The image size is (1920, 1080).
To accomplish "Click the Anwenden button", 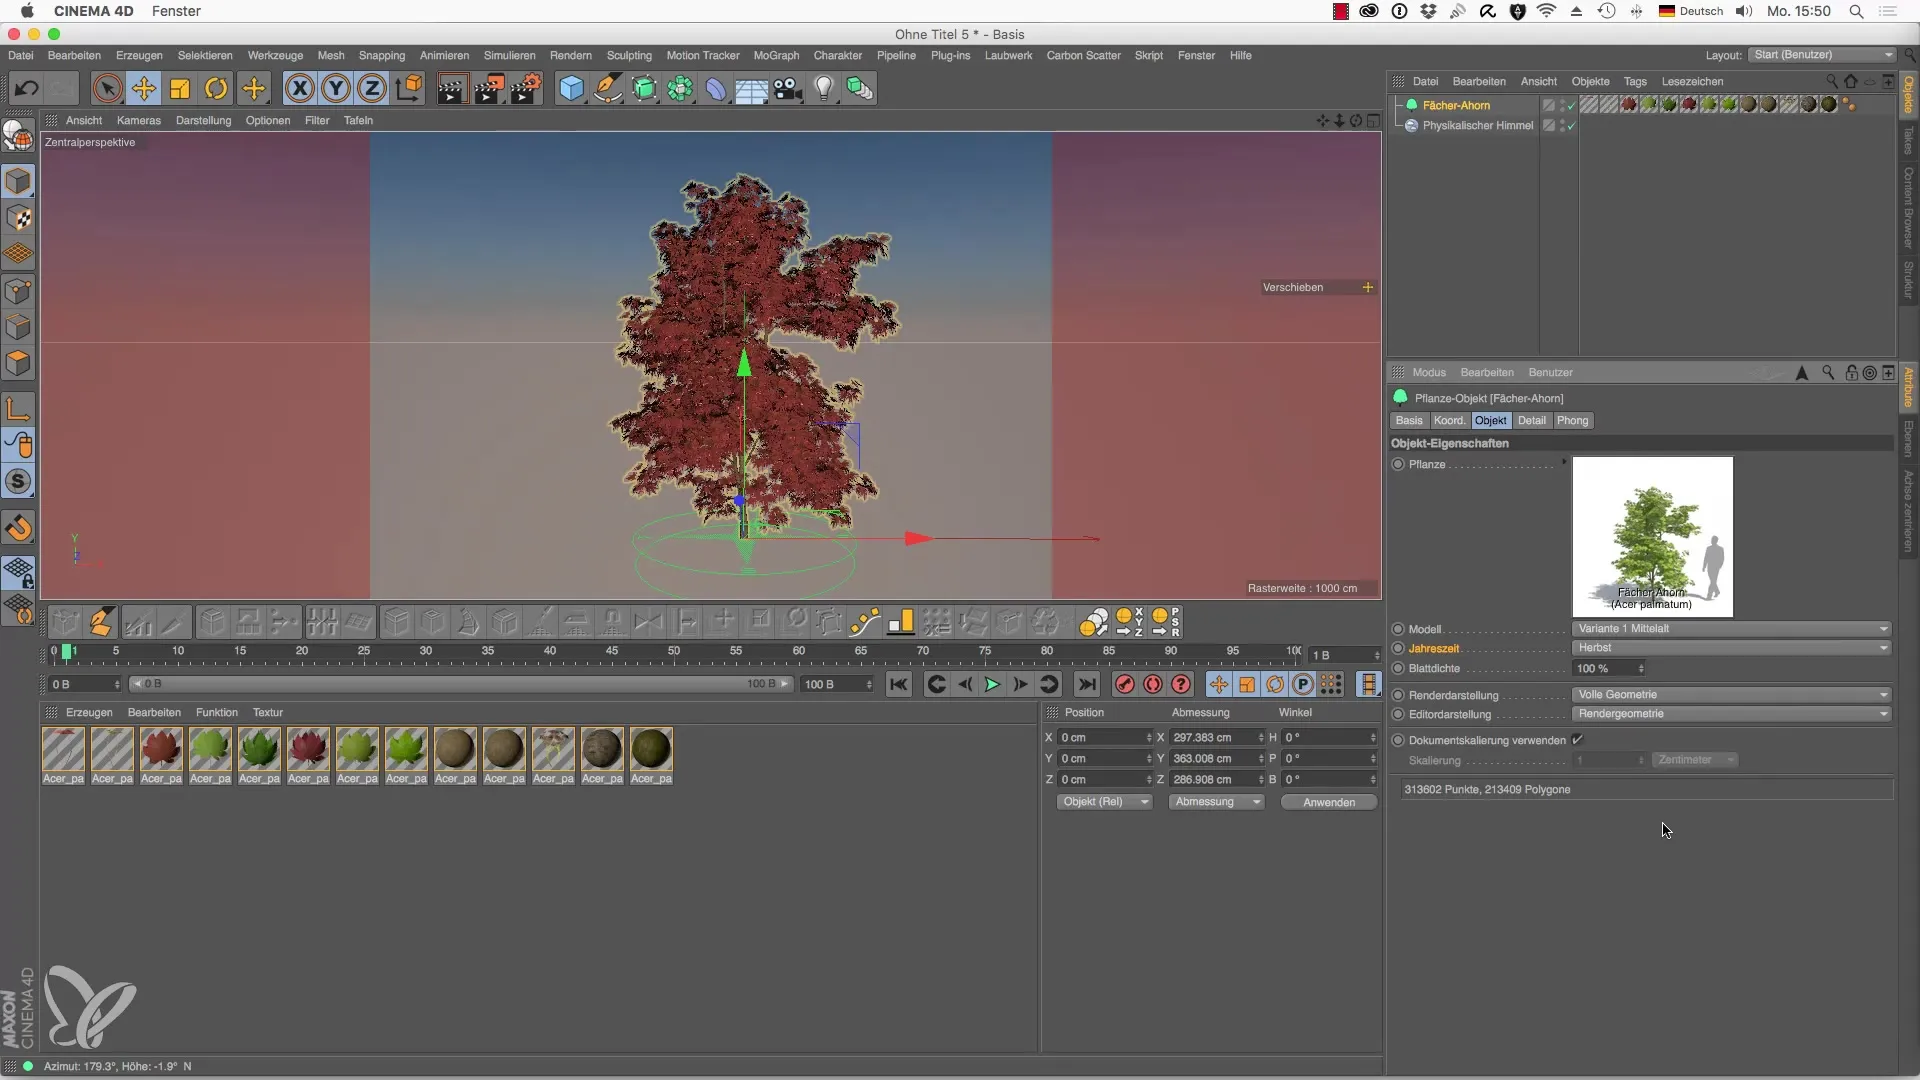I will click(1329, 802).
